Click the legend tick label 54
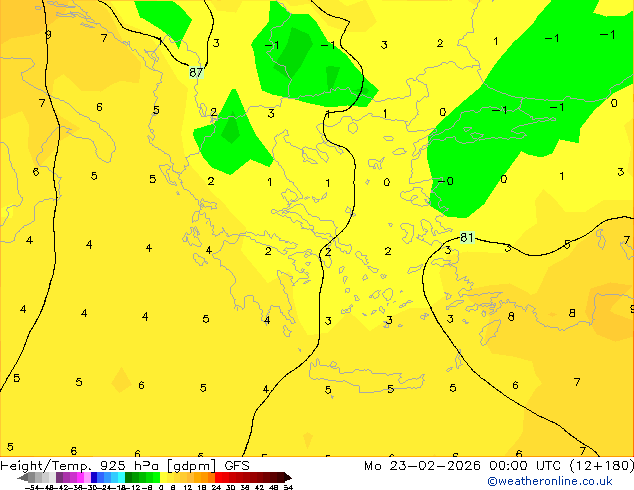Image resolution: width=634 pixels, height=490 pixels. [x=288, y=487]
